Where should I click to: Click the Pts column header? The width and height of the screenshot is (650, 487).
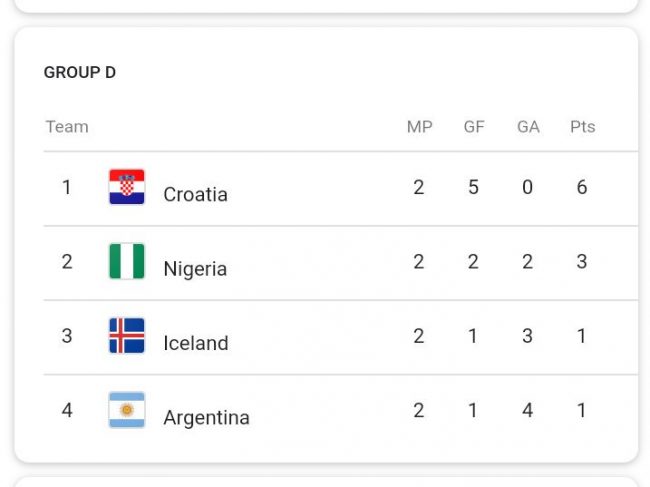582,127
